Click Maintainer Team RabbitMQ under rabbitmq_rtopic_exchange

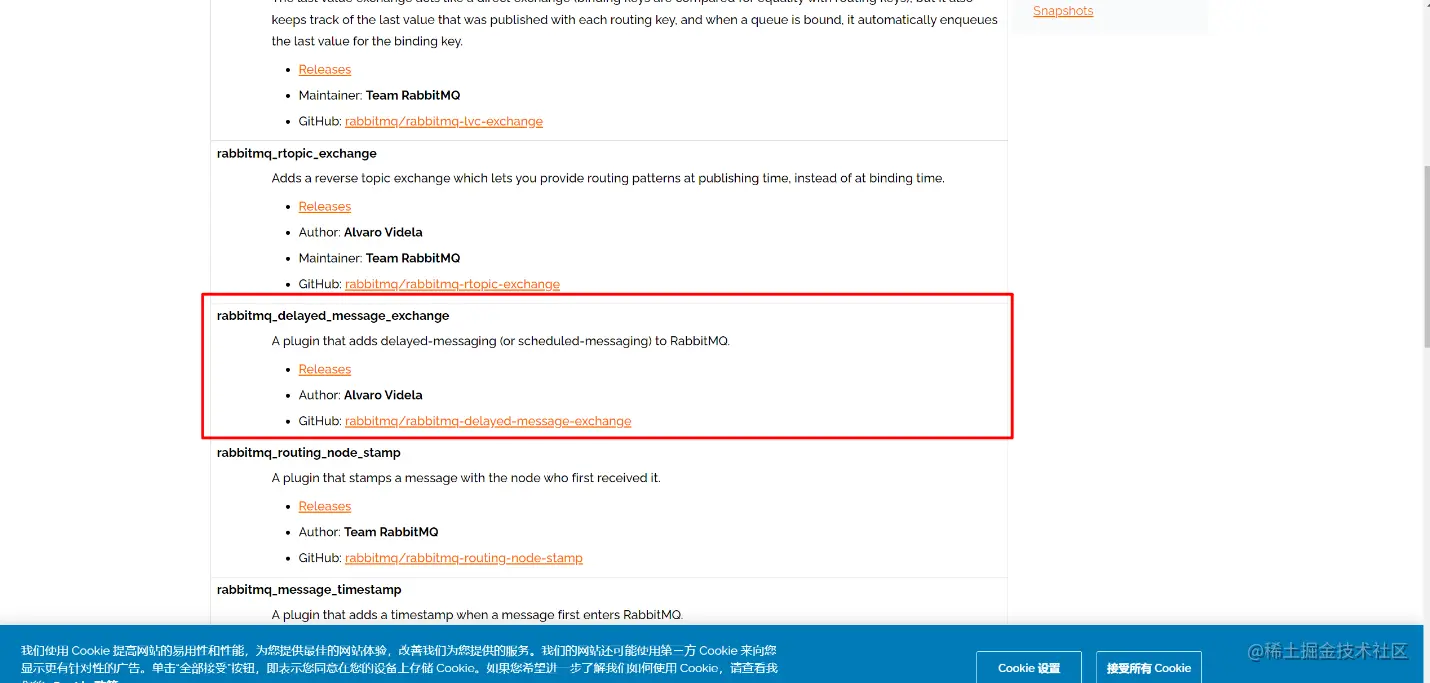tap(379, 258)
